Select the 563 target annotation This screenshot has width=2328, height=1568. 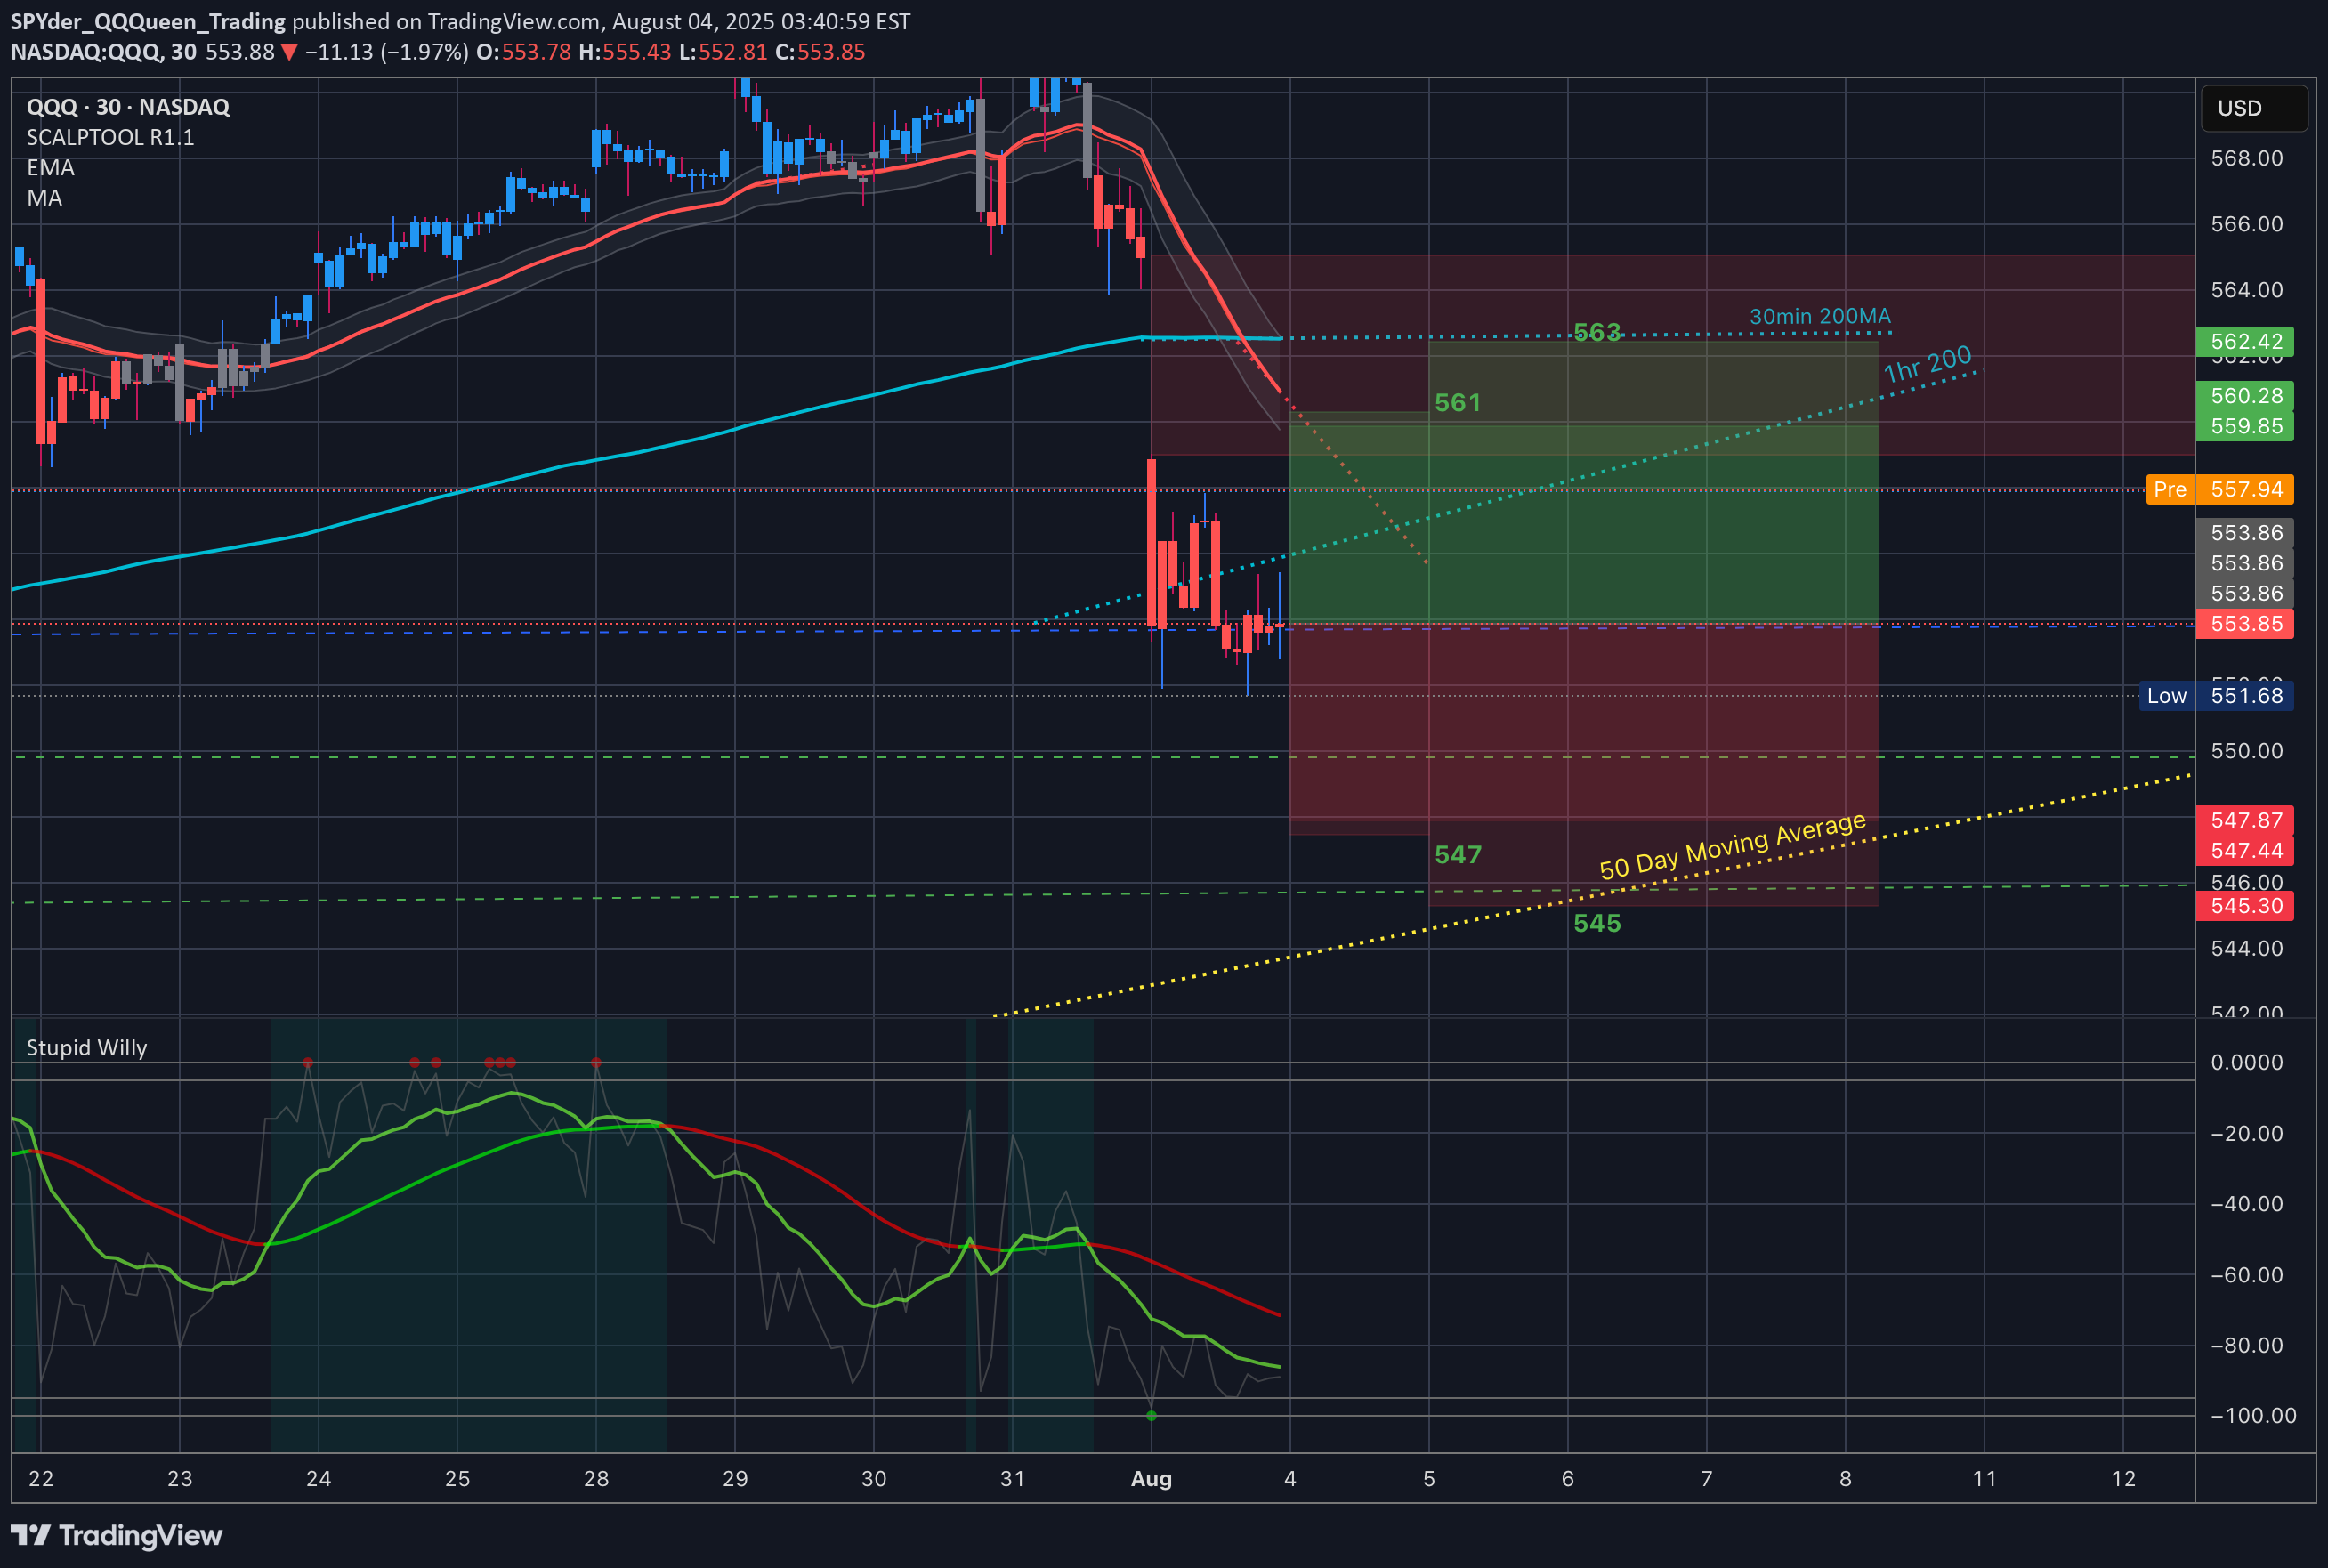[1597, 332]
